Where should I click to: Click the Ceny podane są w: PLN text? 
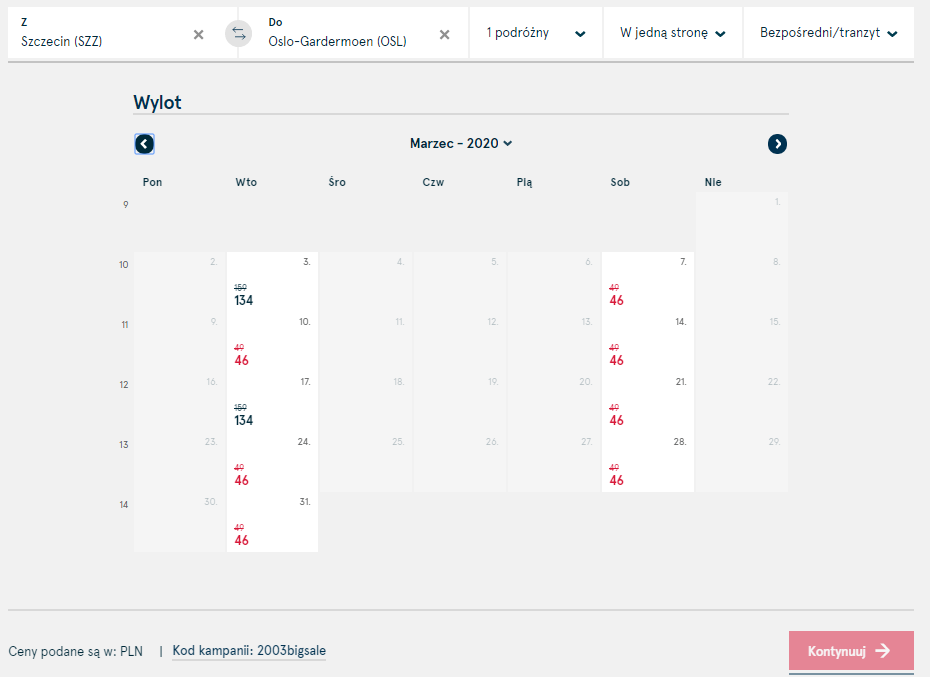[76, 651]
